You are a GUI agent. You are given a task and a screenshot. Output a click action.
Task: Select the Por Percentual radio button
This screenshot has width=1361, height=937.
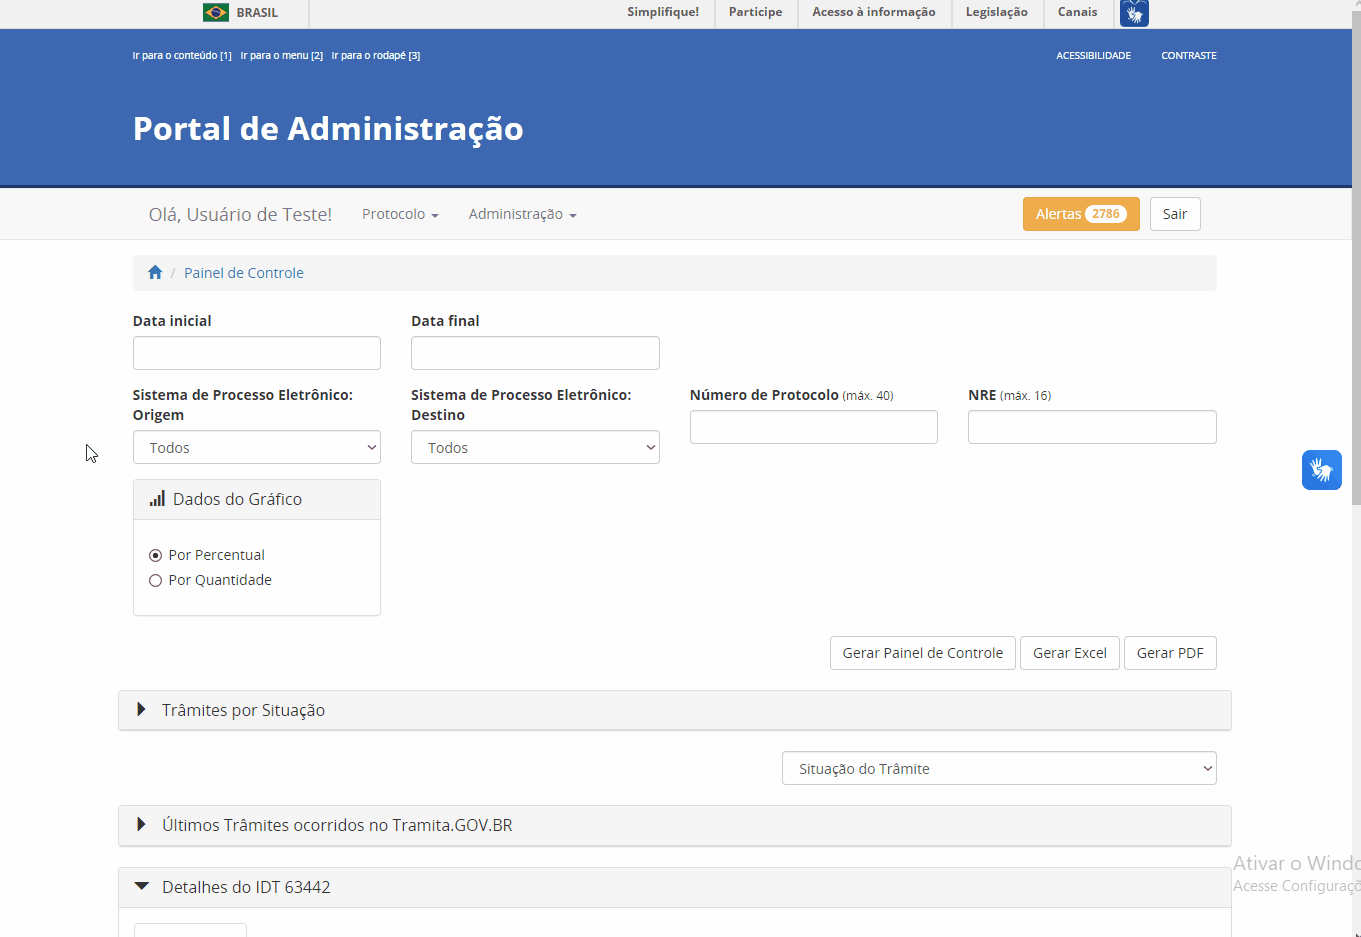point(155,555)
